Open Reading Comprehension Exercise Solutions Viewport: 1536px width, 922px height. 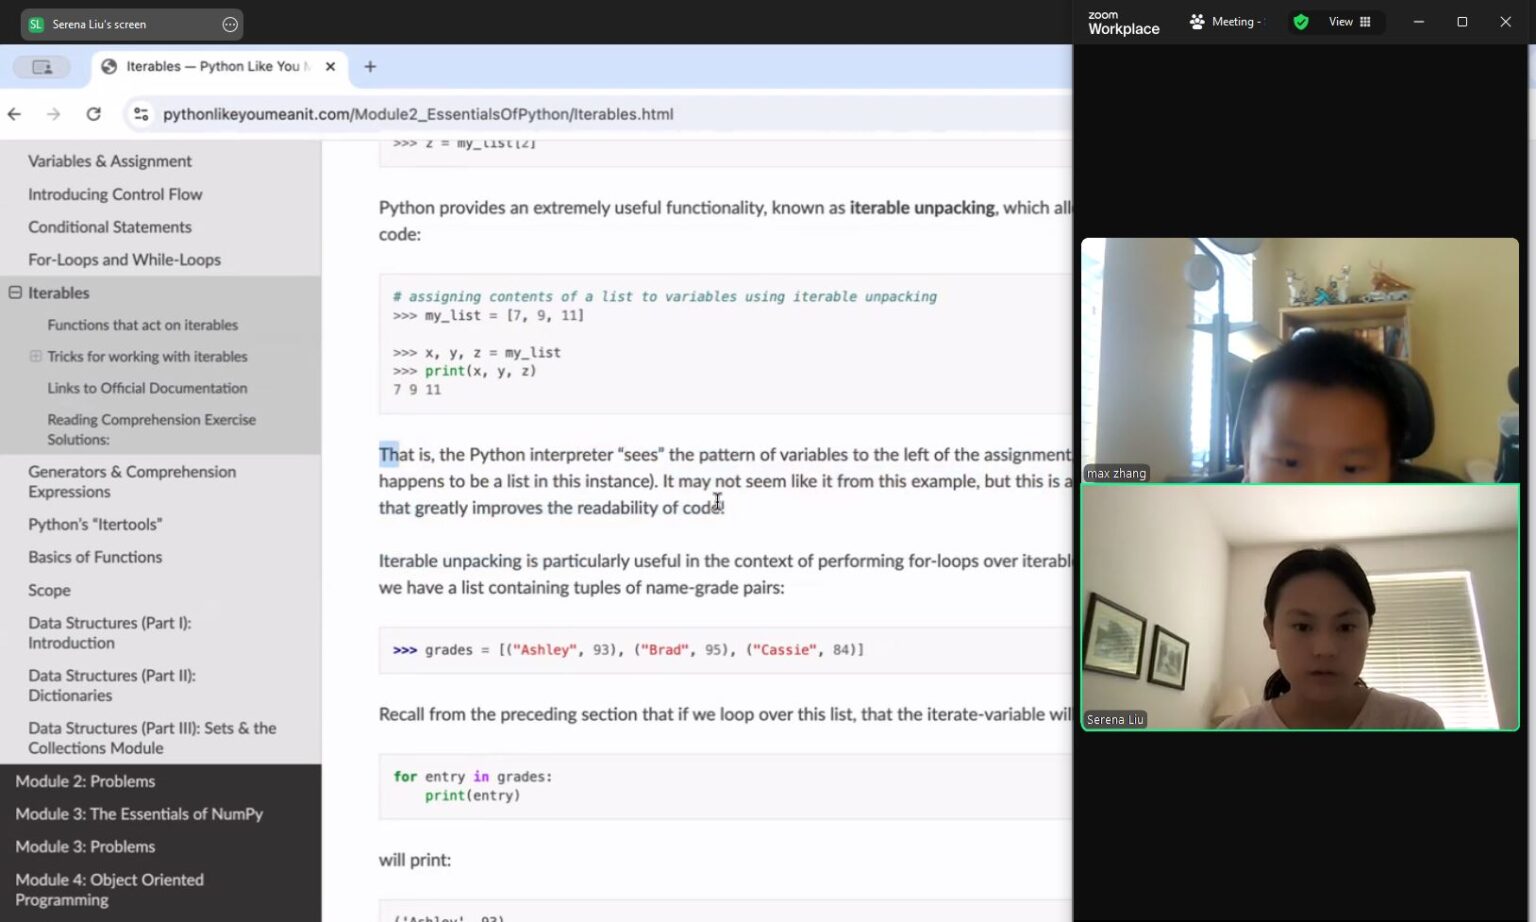[151, 429]
